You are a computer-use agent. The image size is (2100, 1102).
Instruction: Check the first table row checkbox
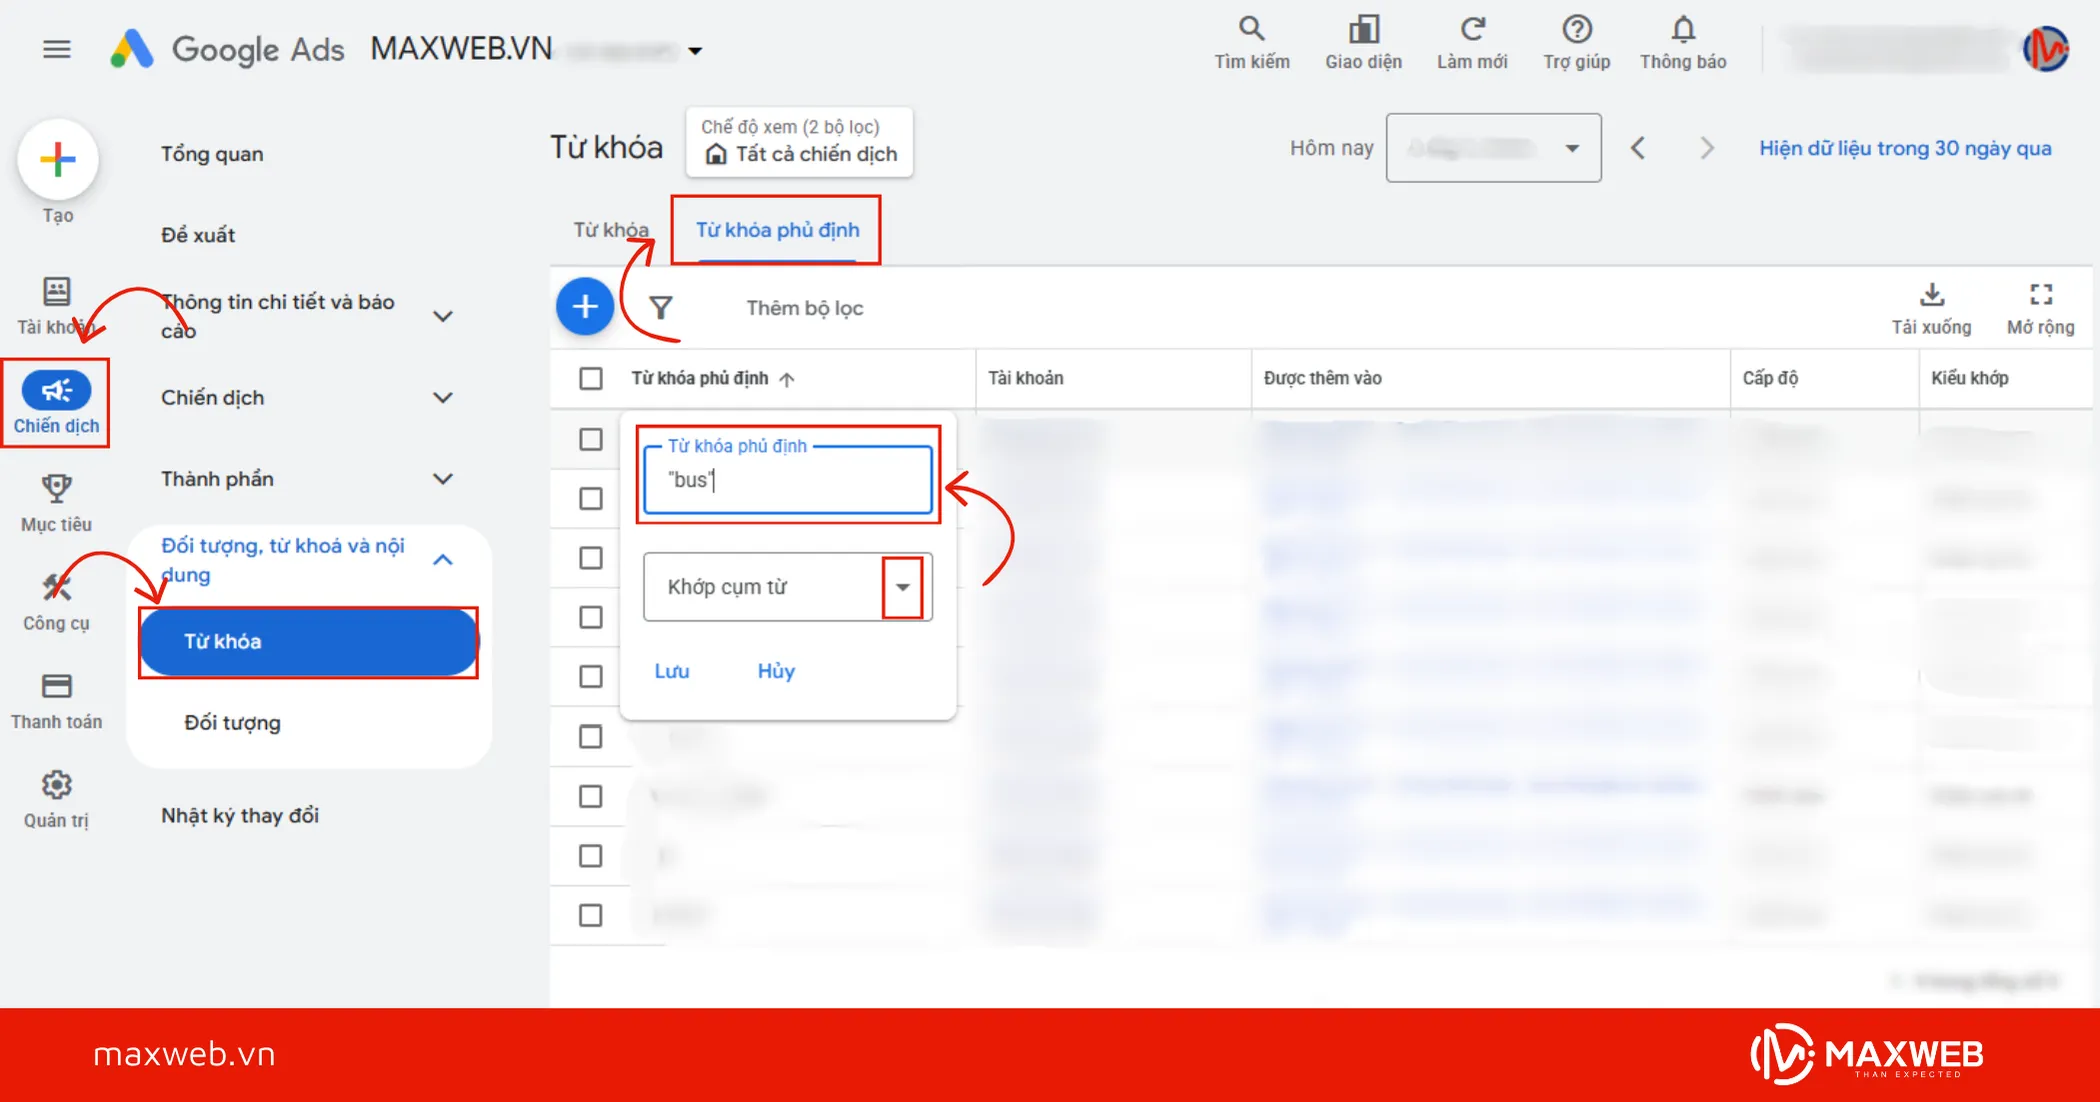(591, 440)
